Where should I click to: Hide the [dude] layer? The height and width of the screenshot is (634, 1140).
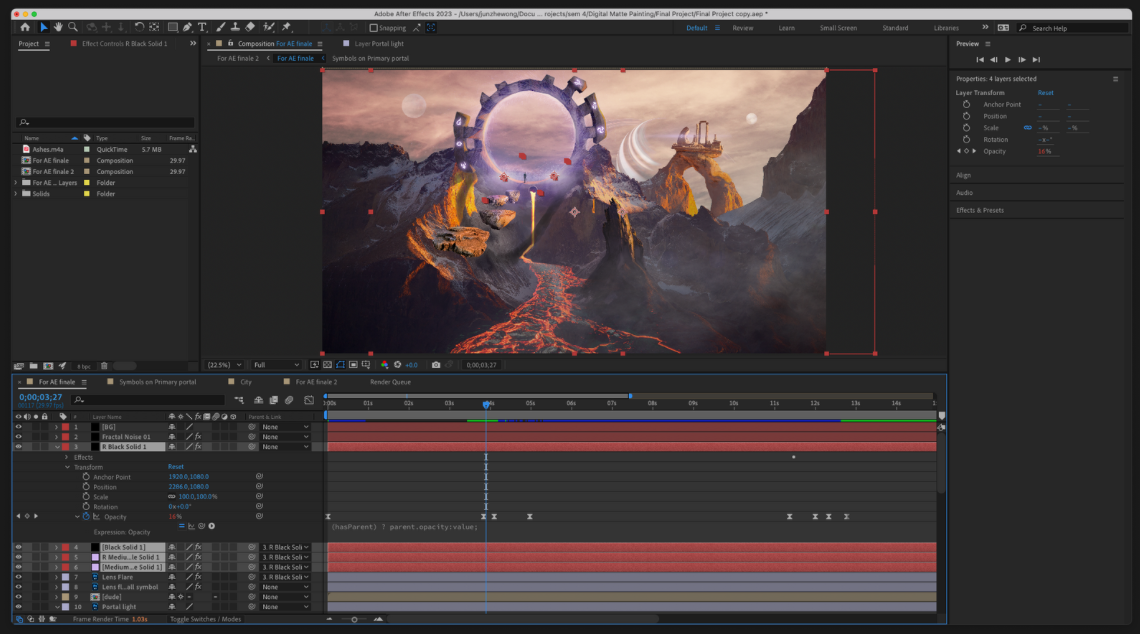(18, 597)
